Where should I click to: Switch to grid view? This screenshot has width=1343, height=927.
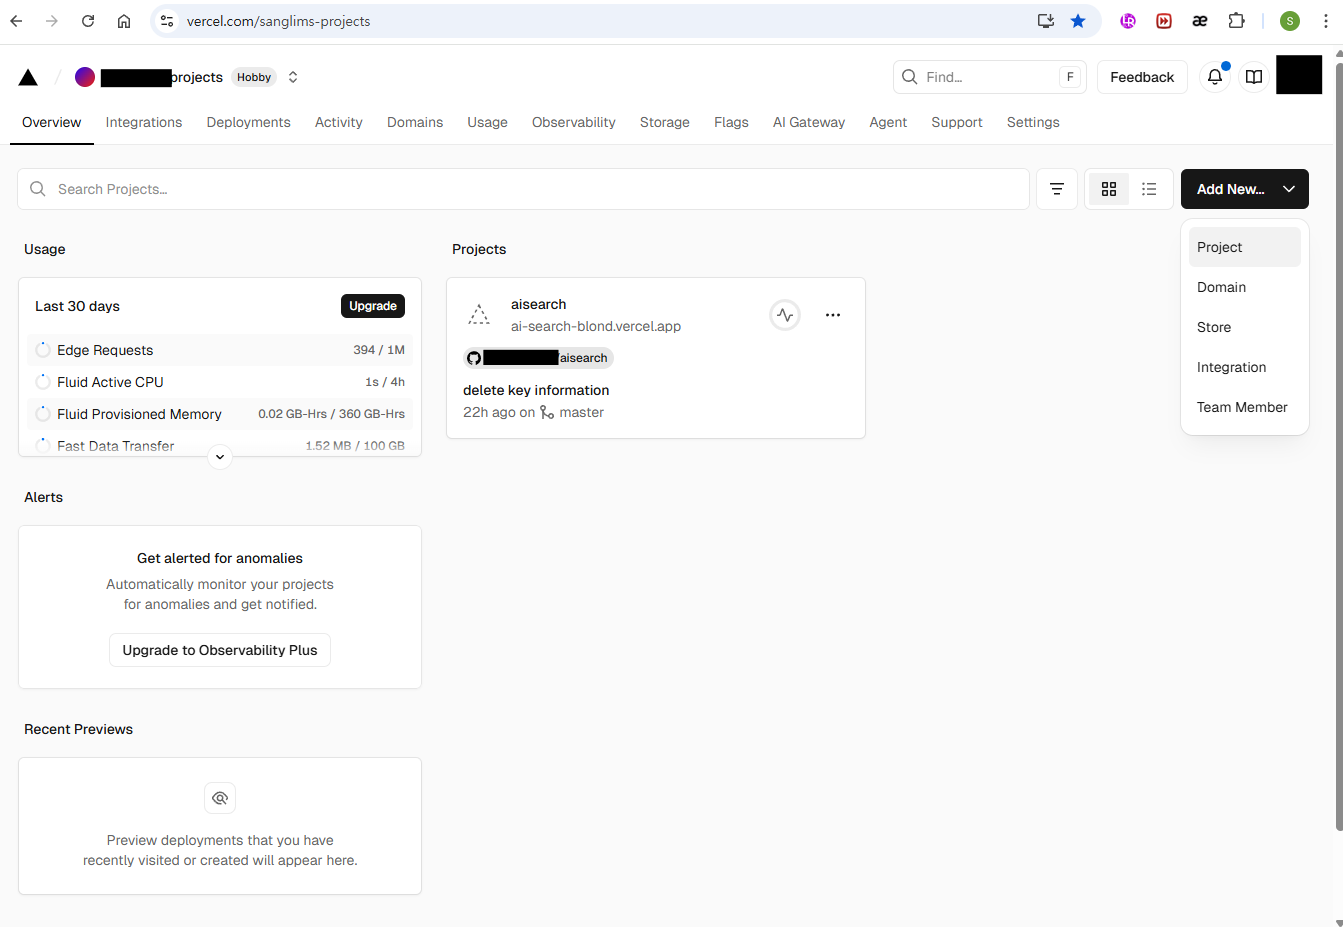[x=1109, y=189]
